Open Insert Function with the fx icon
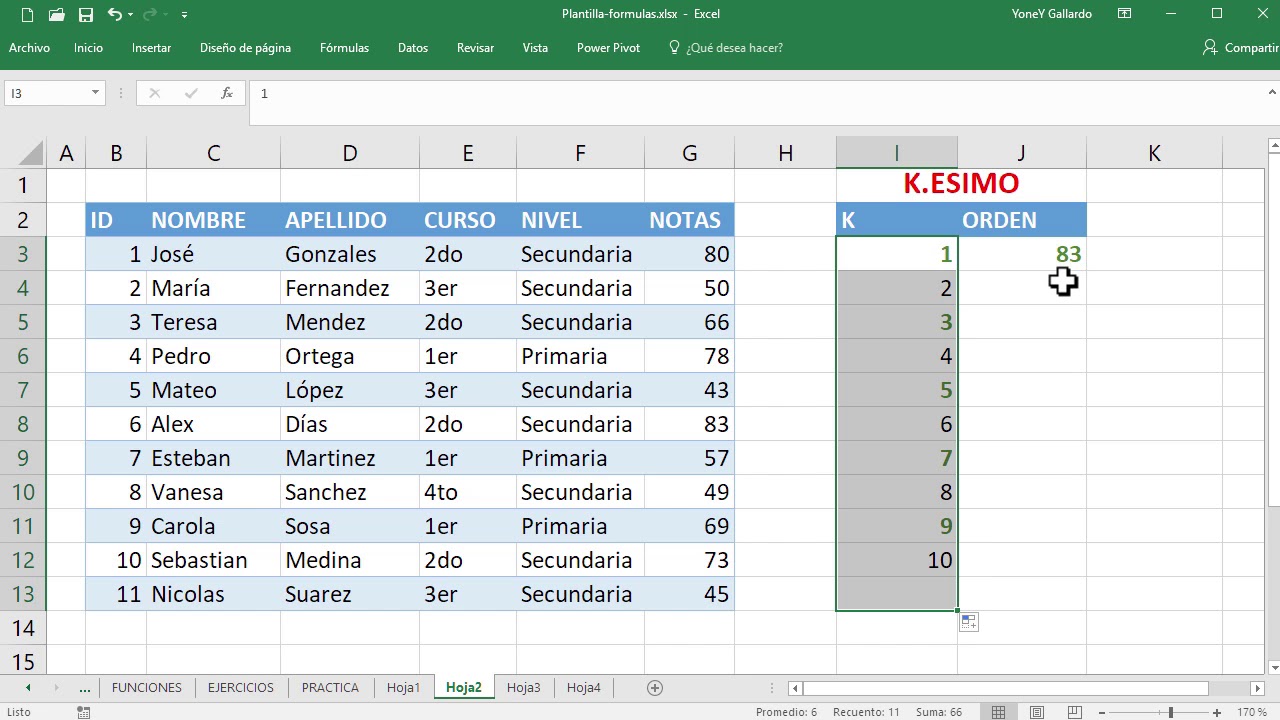1280x720 pixels. (x=226, y=93)
